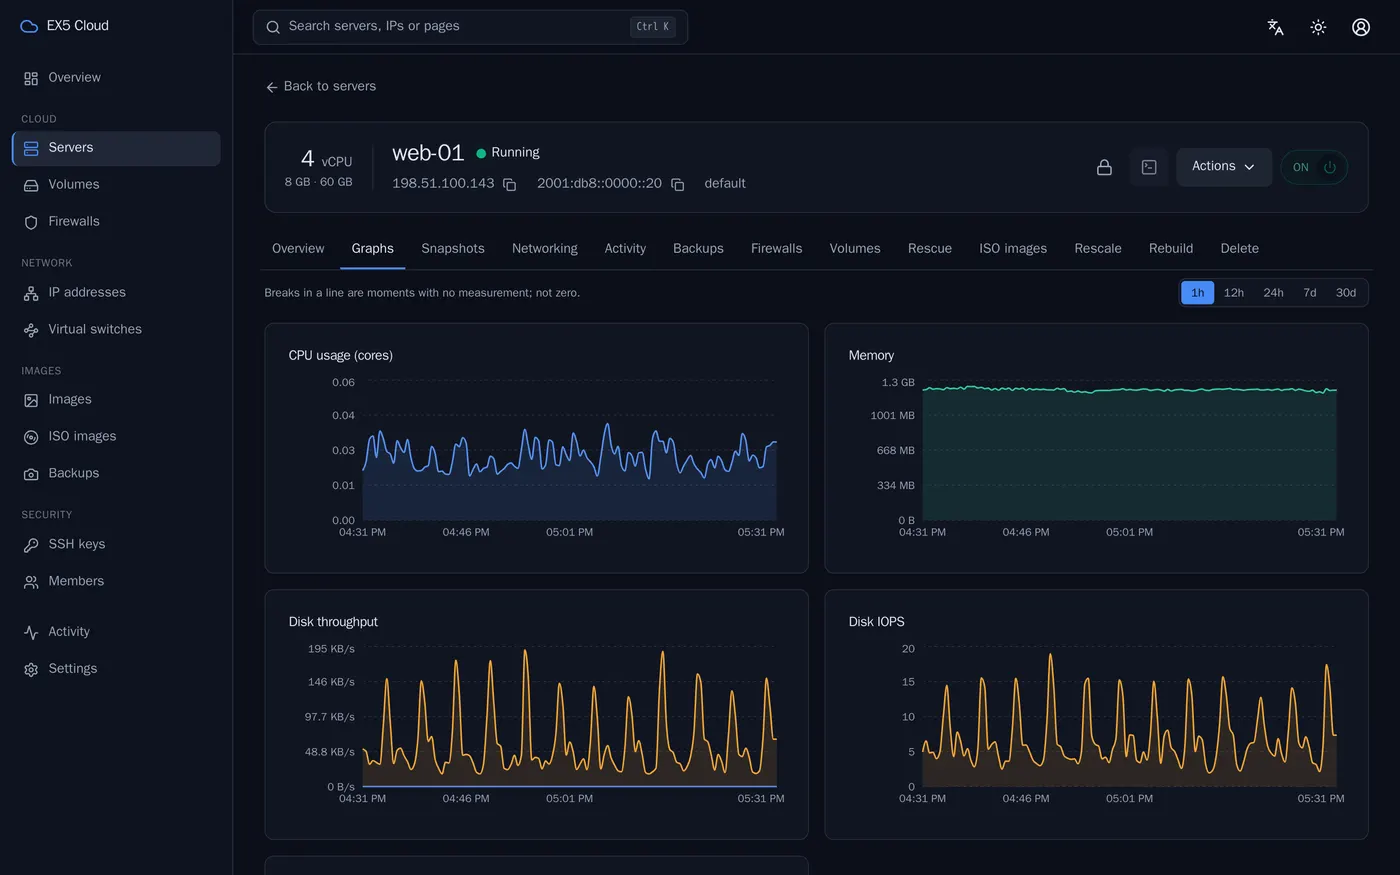Viewport: 1400px width, 875px height.
Task: Focus the search servers input field
Action: (470, 27)
